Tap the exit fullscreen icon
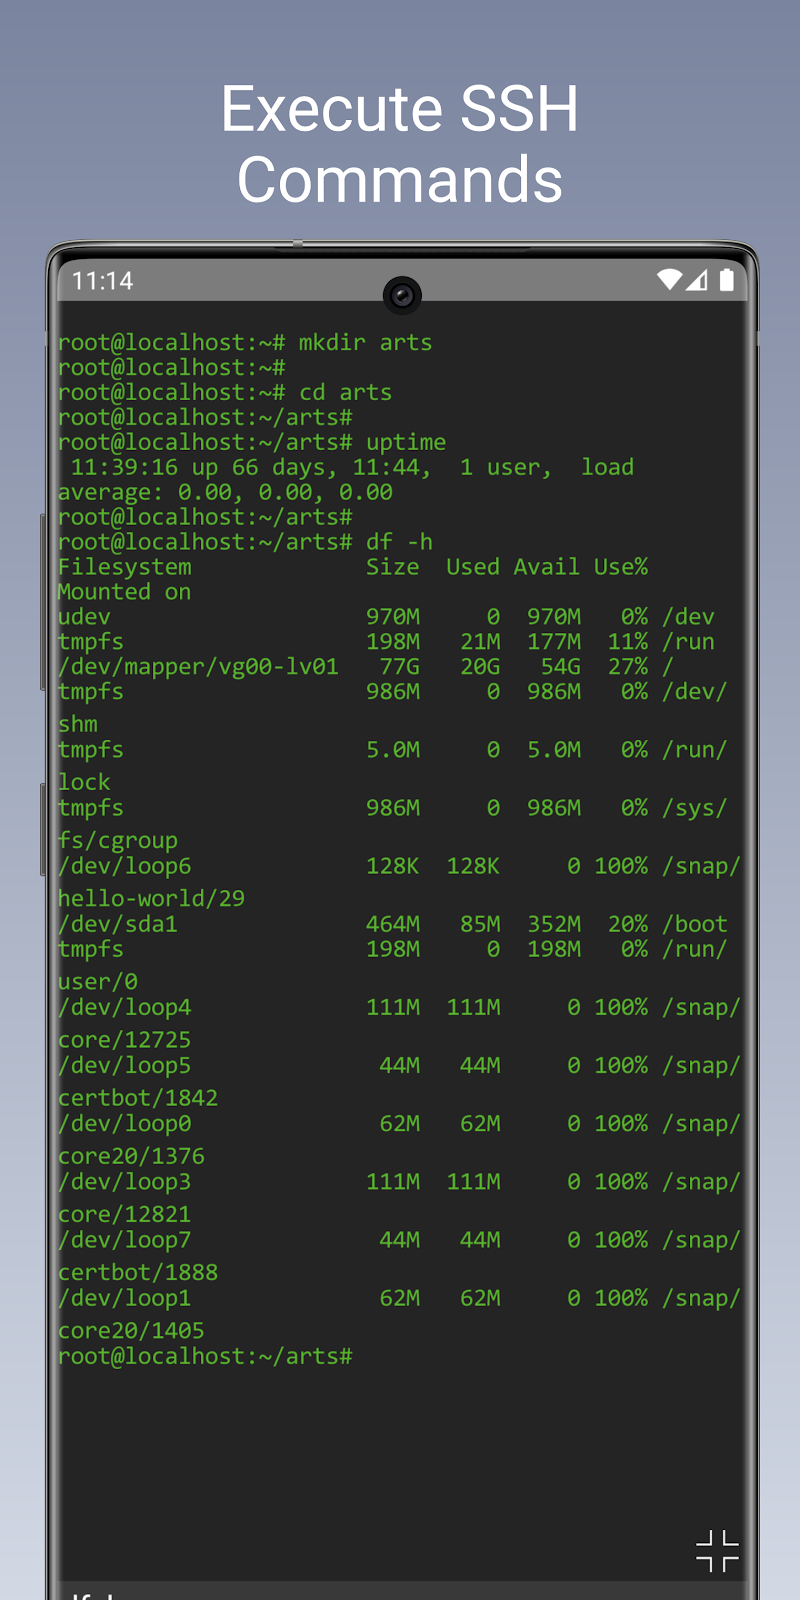This screenshot has width=800, height=1600. click(x=717, y=1551)
